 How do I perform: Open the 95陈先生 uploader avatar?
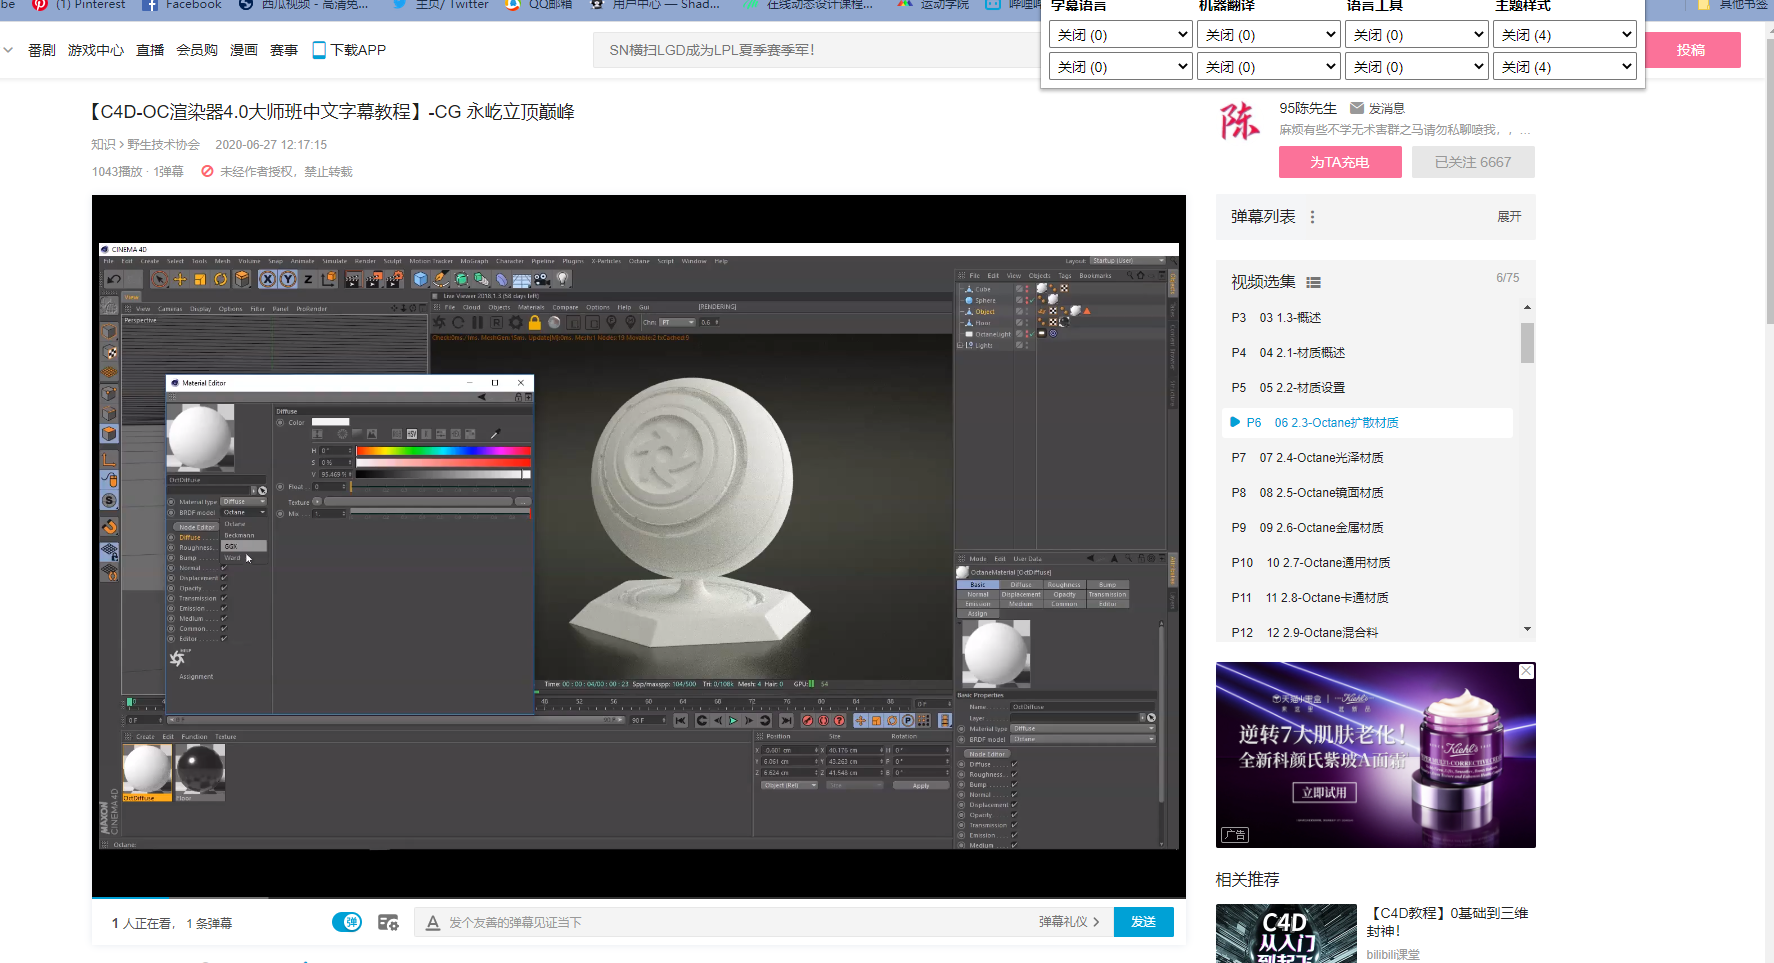pos(1240,122)
